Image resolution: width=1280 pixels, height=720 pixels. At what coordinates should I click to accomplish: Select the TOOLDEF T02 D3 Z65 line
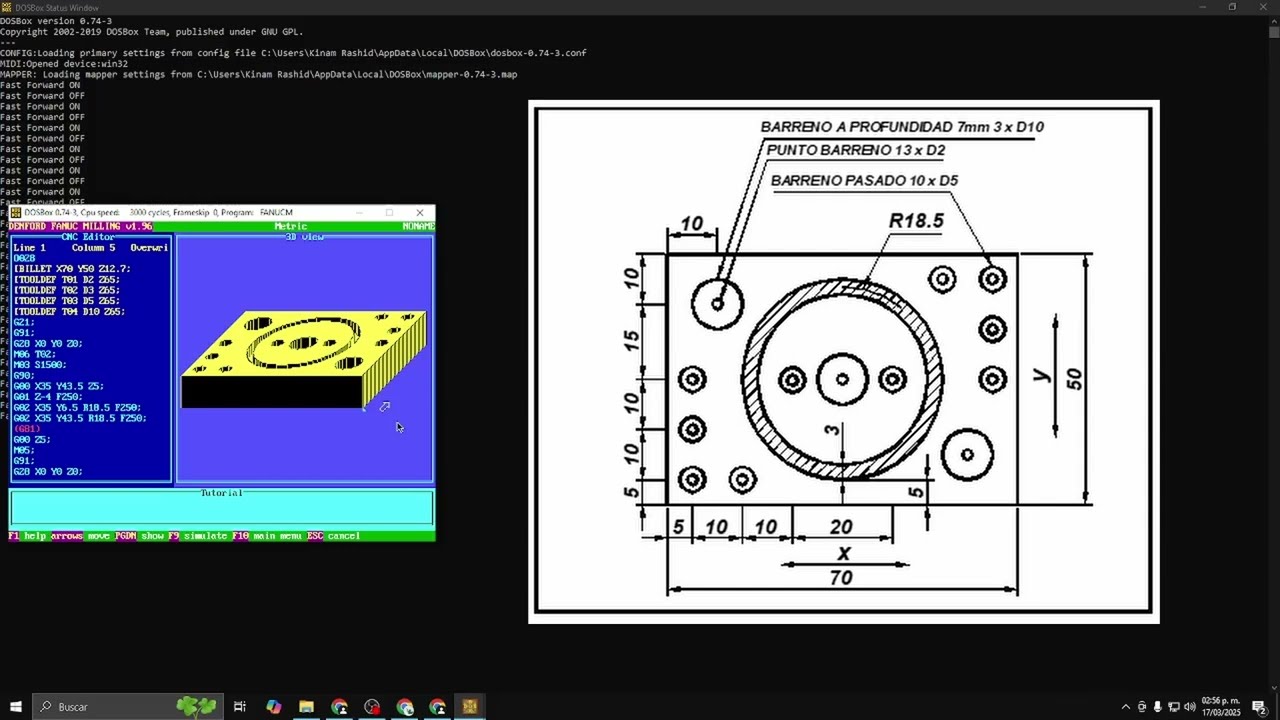click(x=67, y=290)
